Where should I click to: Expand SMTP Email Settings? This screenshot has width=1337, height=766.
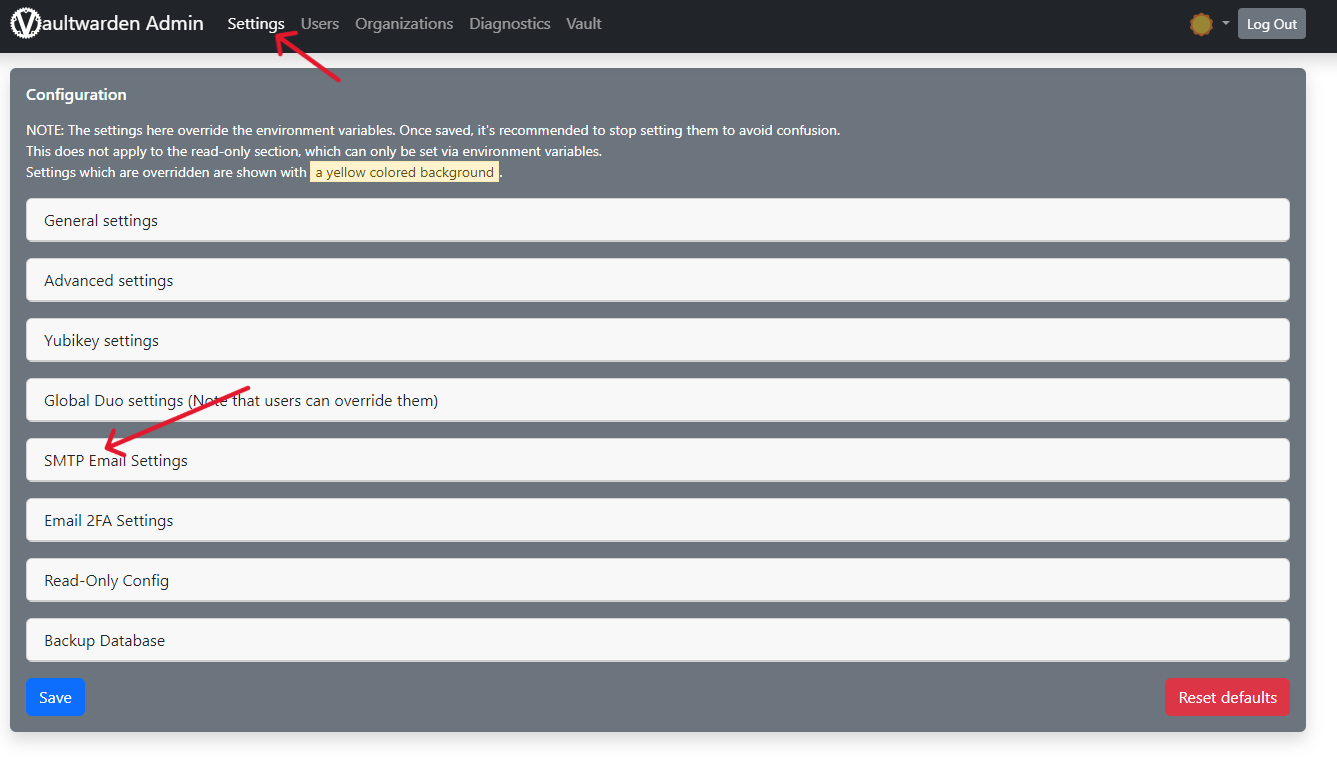point(658,460)
